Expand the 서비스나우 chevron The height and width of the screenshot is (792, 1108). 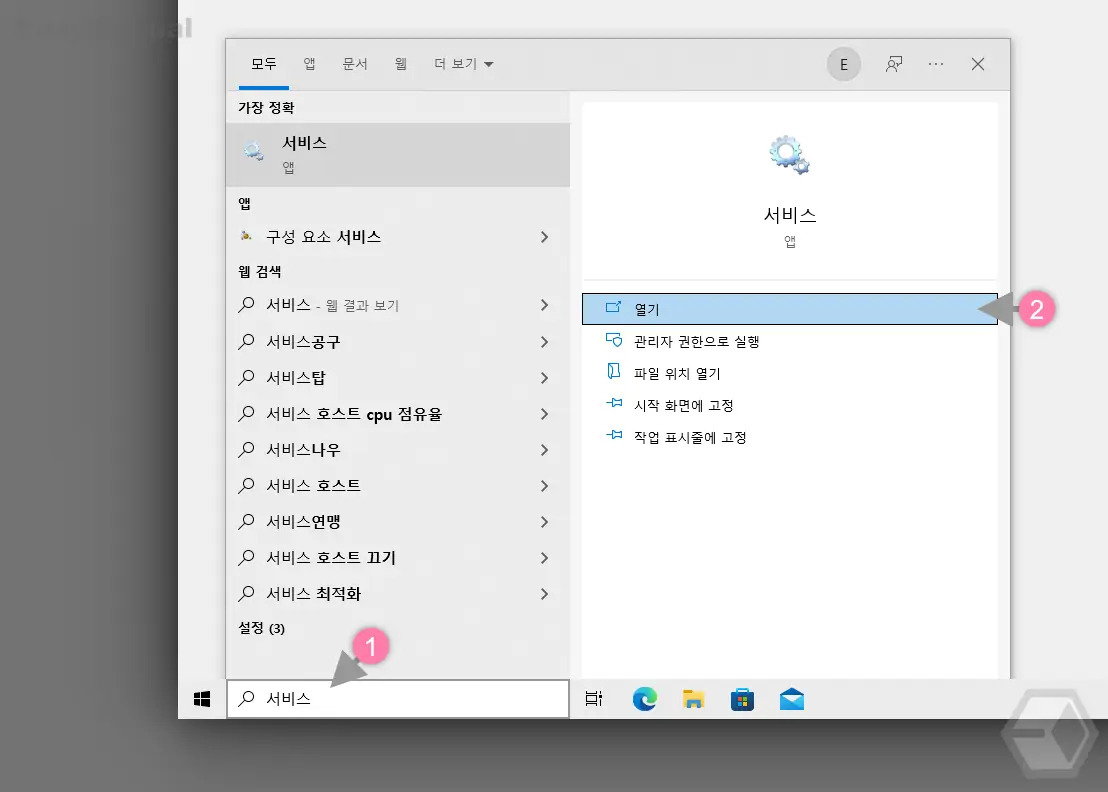coord(544,450)
